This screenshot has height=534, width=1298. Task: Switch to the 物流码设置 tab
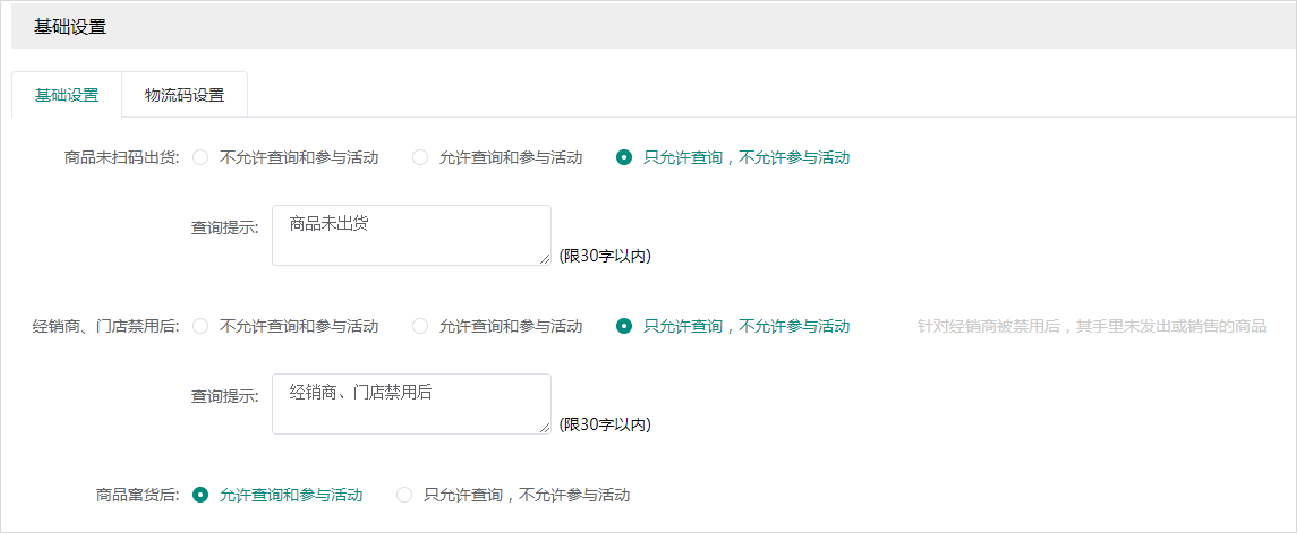184,95
